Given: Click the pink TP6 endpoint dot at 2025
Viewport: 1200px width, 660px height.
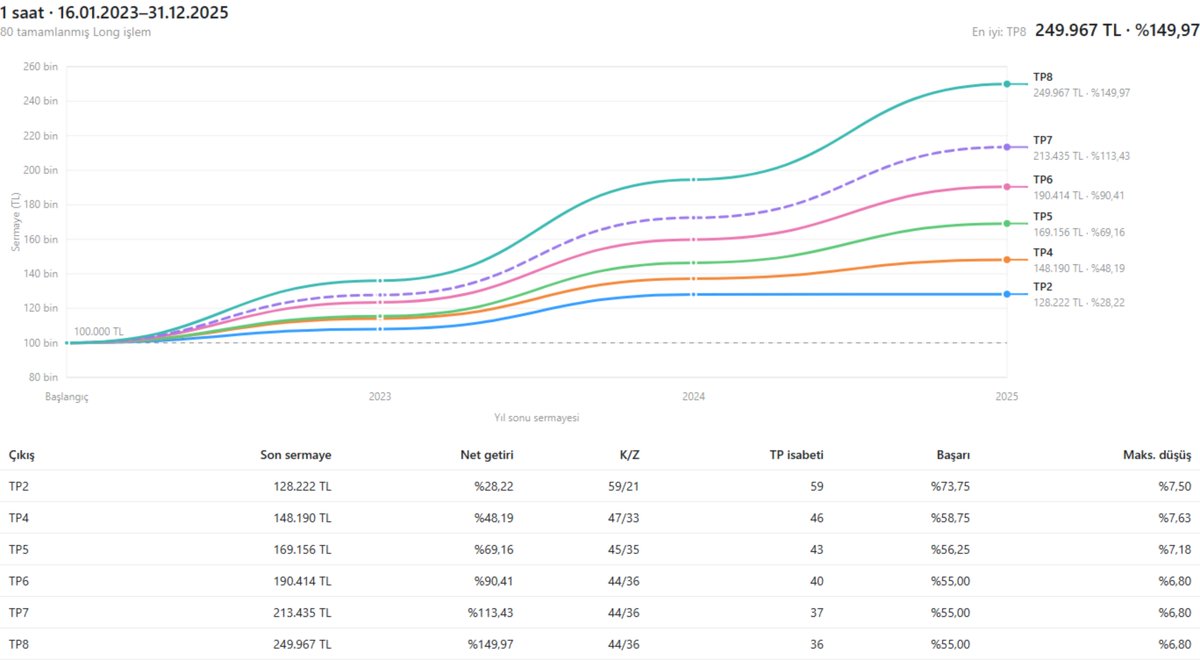Looking at the screenshot, I should pyautogui.click(x=1007, y=187).
